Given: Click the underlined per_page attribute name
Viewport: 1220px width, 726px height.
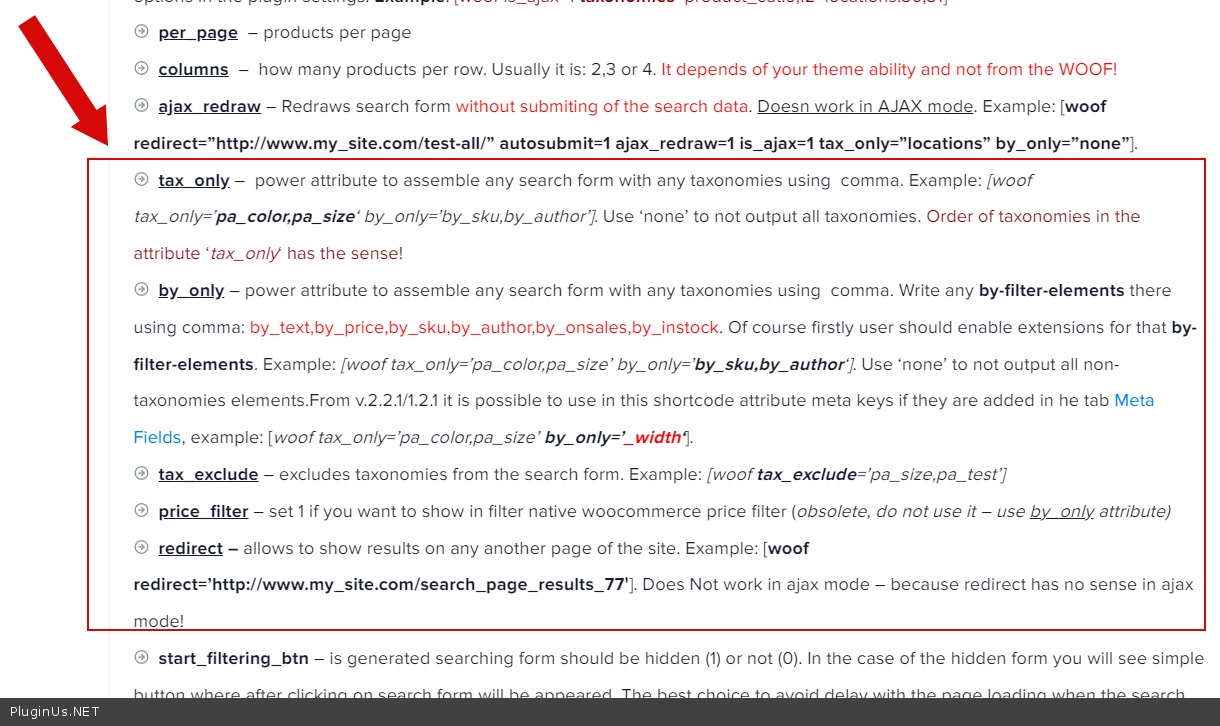Looking at the screenshot, I should point(198,33).
